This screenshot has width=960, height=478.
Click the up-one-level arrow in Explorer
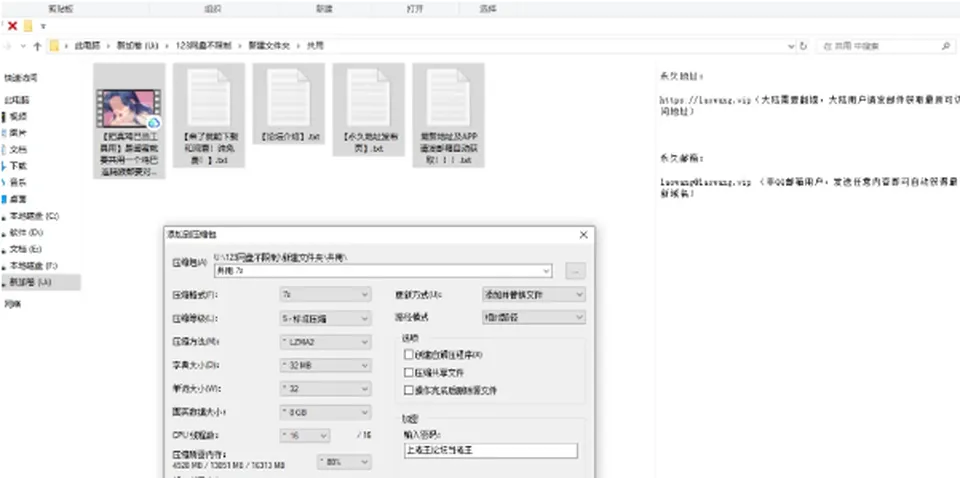coord(37,46)
